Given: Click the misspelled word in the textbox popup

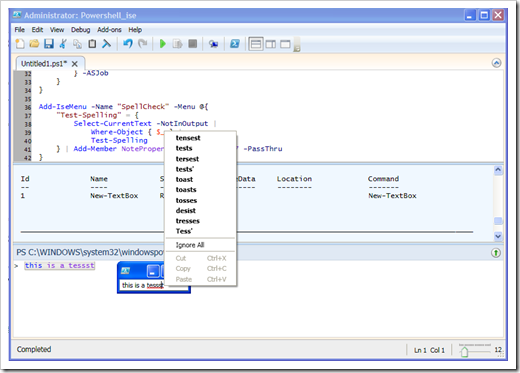Looking at the screenshot, I should pos(155,285).
